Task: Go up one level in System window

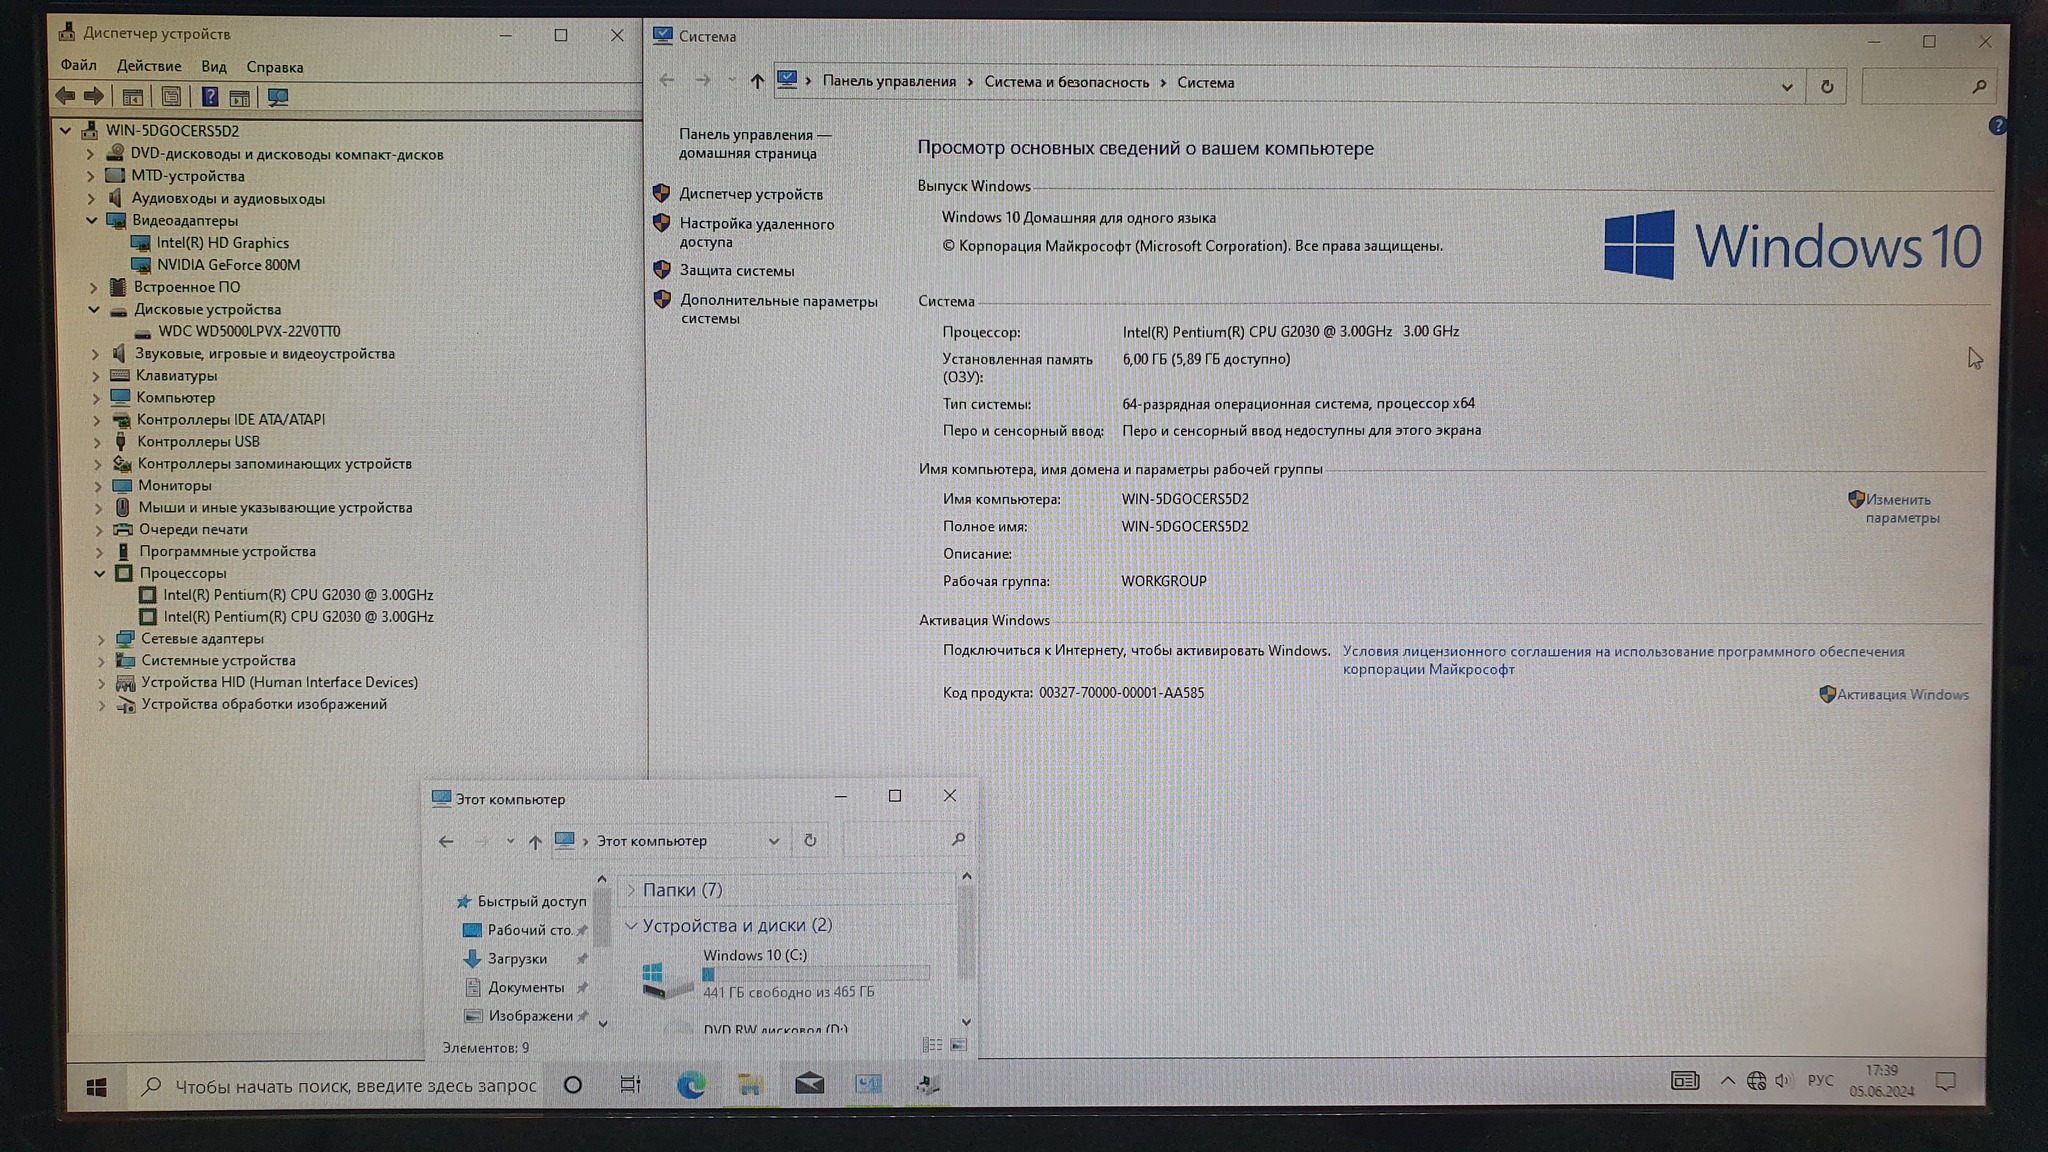Action: click(x=757, y=82)
